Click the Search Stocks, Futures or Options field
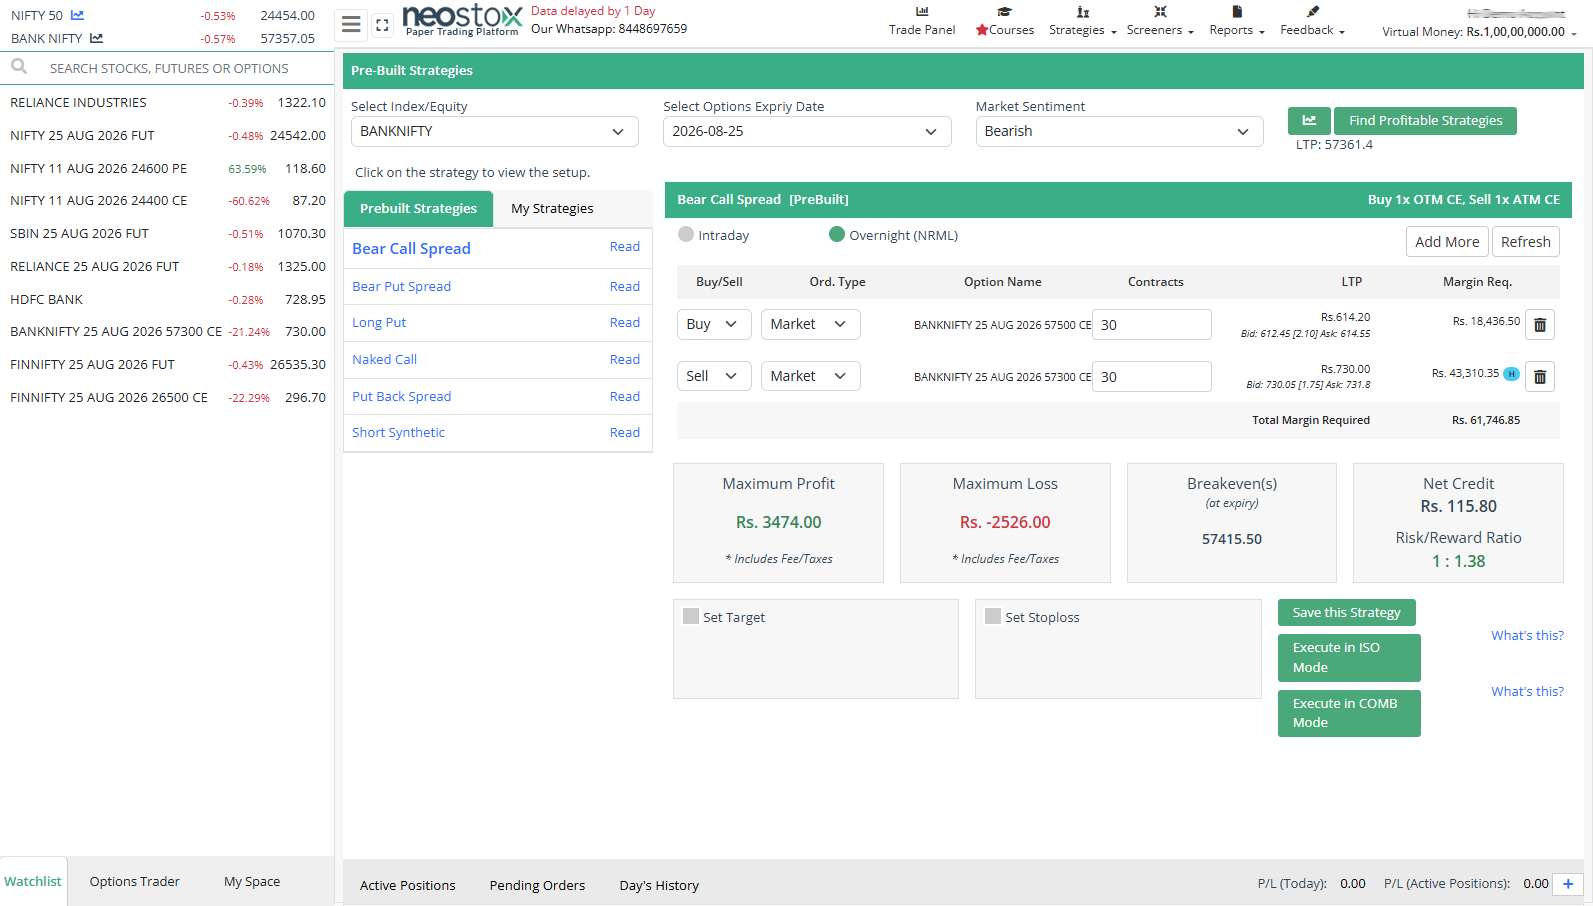Viewport: 1593px width, 906px height. [169, 68]
